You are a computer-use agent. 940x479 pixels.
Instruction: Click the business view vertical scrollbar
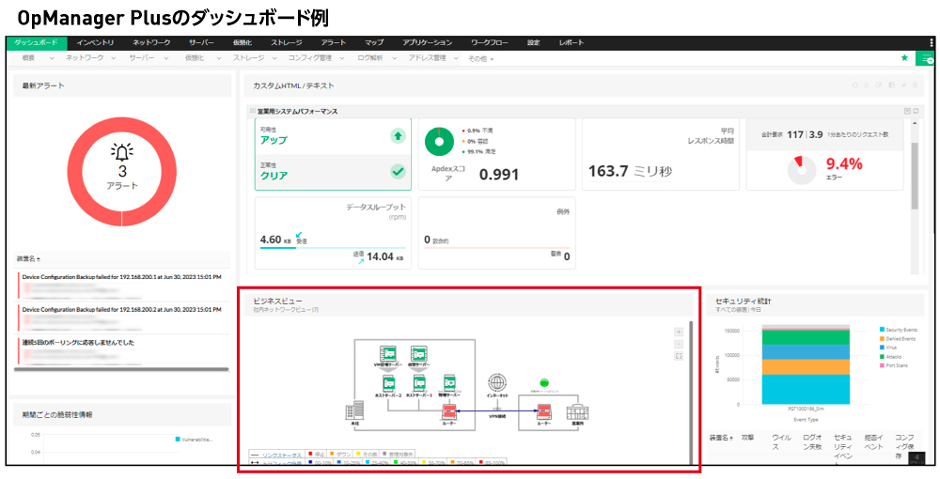point(691,393)
